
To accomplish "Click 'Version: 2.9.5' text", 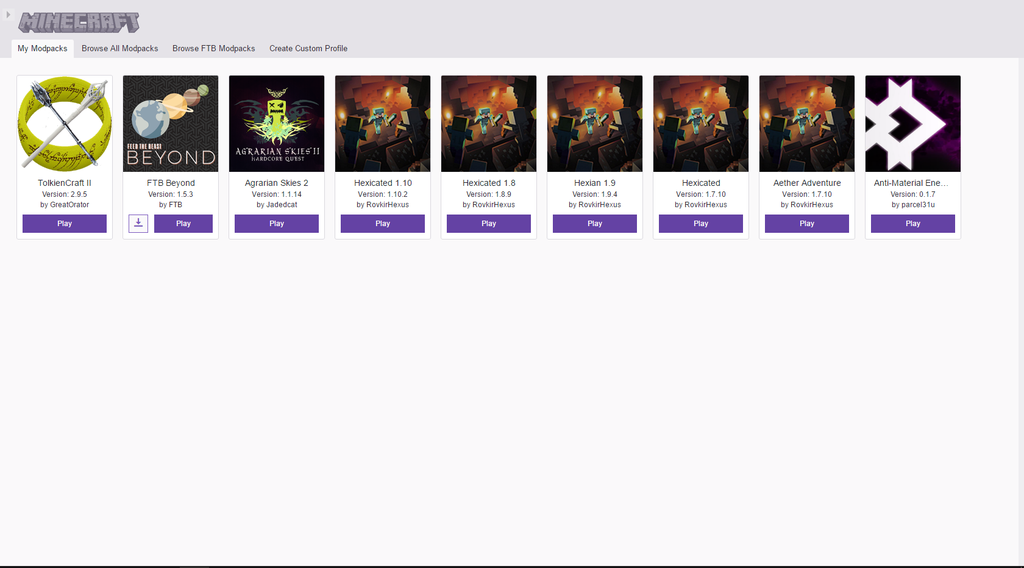I will [x=65, y=195].
